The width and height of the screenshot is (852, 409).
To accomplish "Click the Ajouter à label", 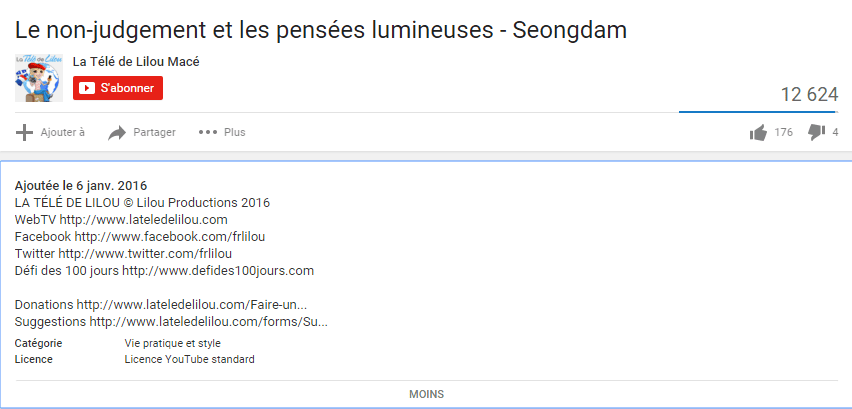I will click(62, 132).
